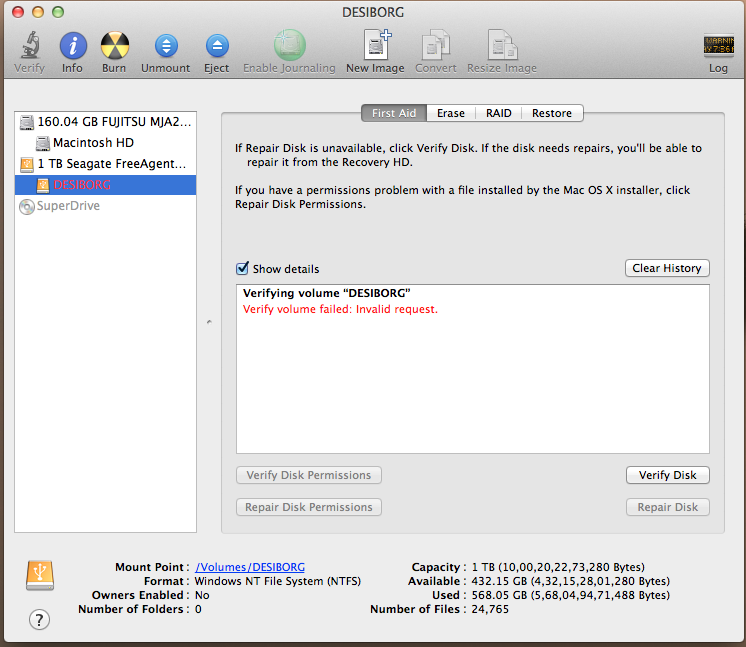Open the /Volumes/DESIBORG mount point link
Screen dimensions: 746x647
pos(250,567)
